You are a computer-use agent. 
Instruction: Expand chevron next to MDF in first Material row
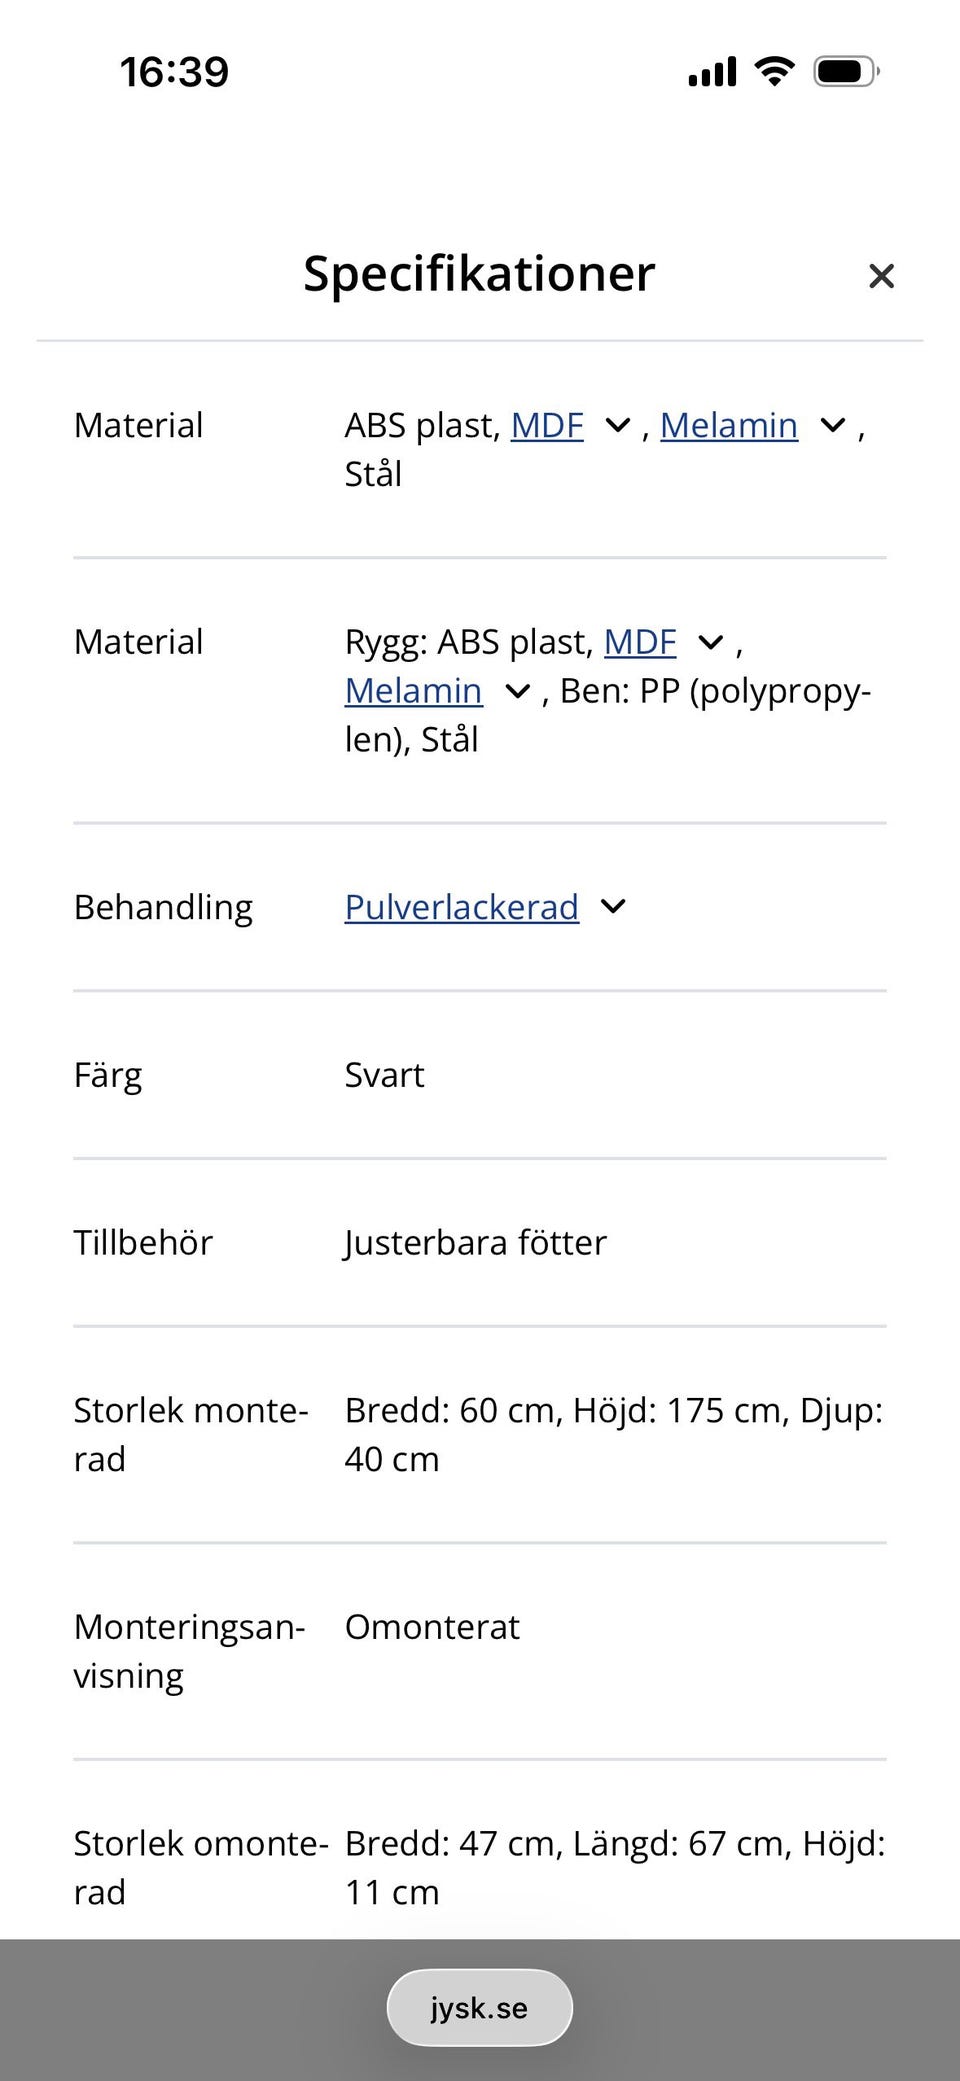pos(618,426)
